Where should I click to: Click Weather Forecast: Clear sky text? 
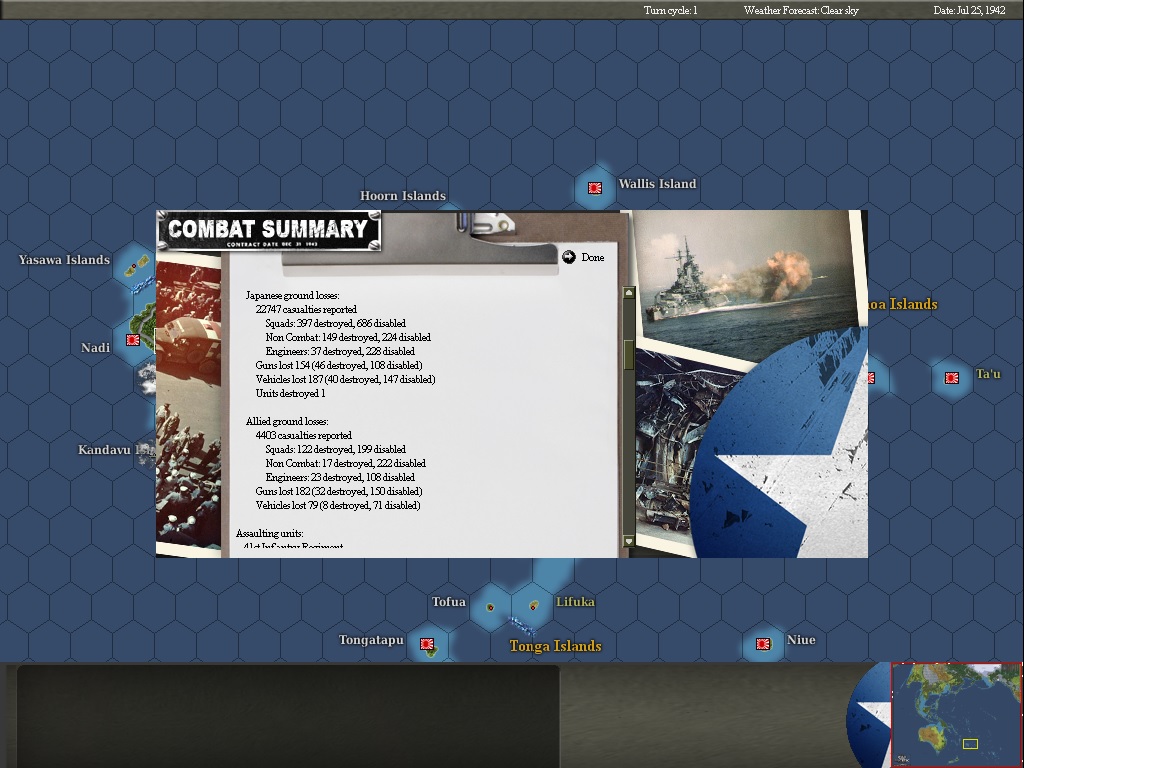(x=801, y=10)
